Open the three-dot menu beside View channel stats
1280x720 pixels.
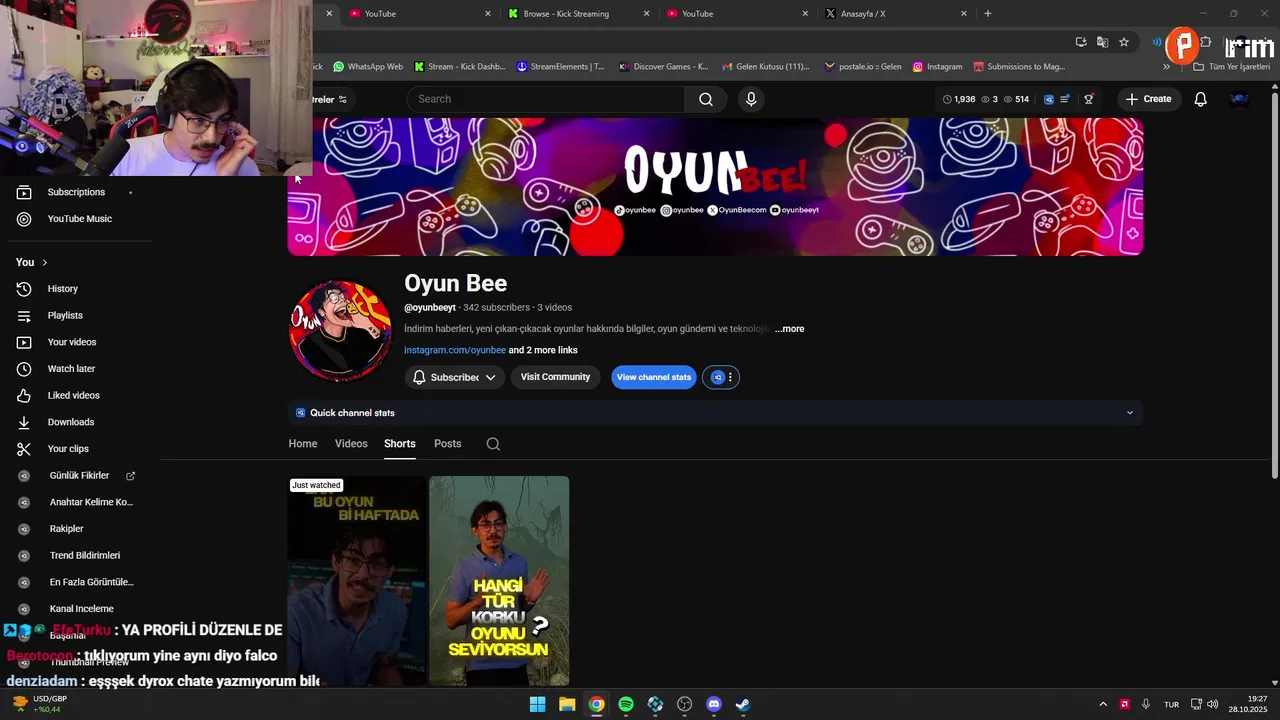[x=730, y=377]
